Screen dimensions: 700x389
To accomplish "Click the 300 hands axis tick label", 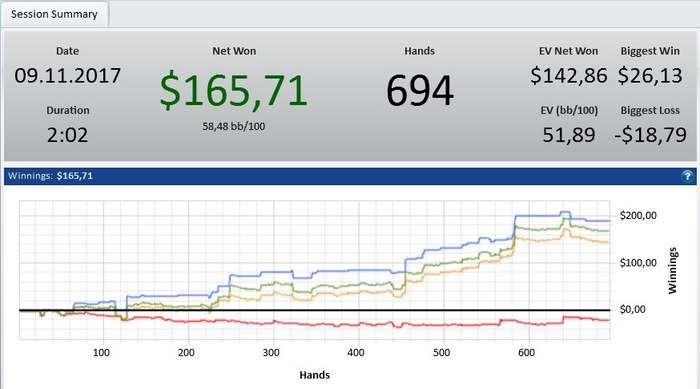I will click(x=271, y=353).
